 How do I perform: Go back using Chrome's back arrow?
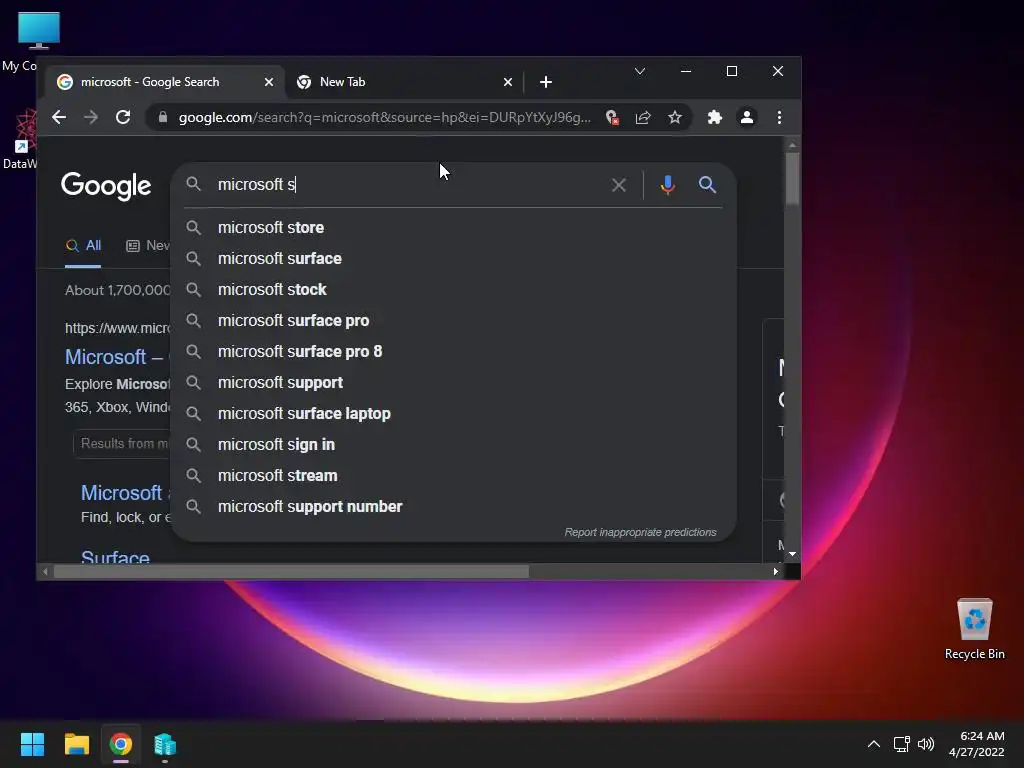click(59, 118)
